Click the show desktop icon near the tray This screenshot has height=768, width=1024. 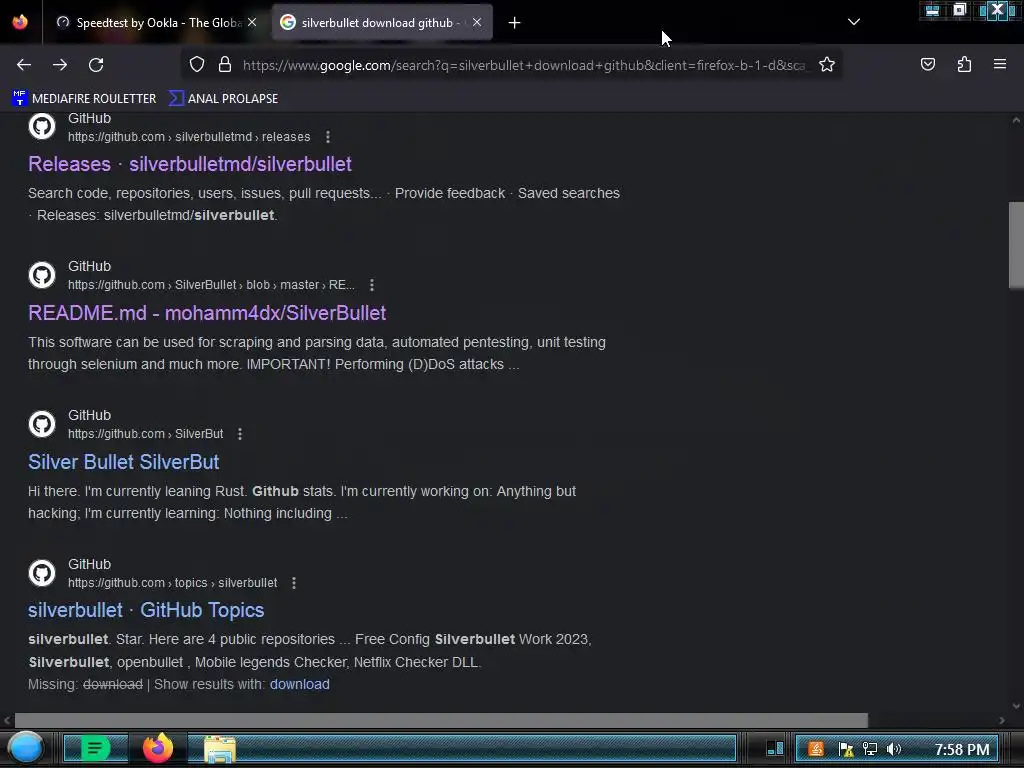pos(775,748)
